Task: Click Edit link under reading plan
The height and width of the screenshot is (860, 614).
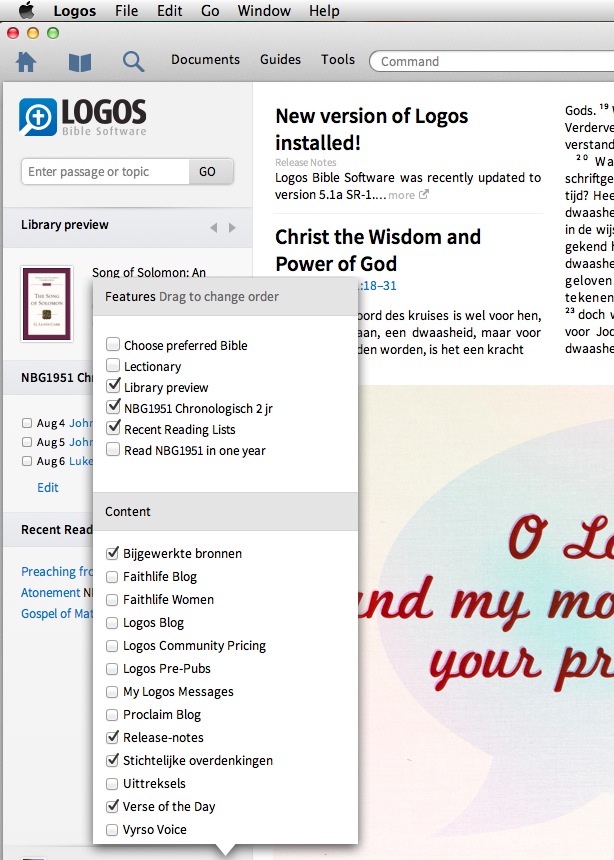Action: [x=48, y=488]
